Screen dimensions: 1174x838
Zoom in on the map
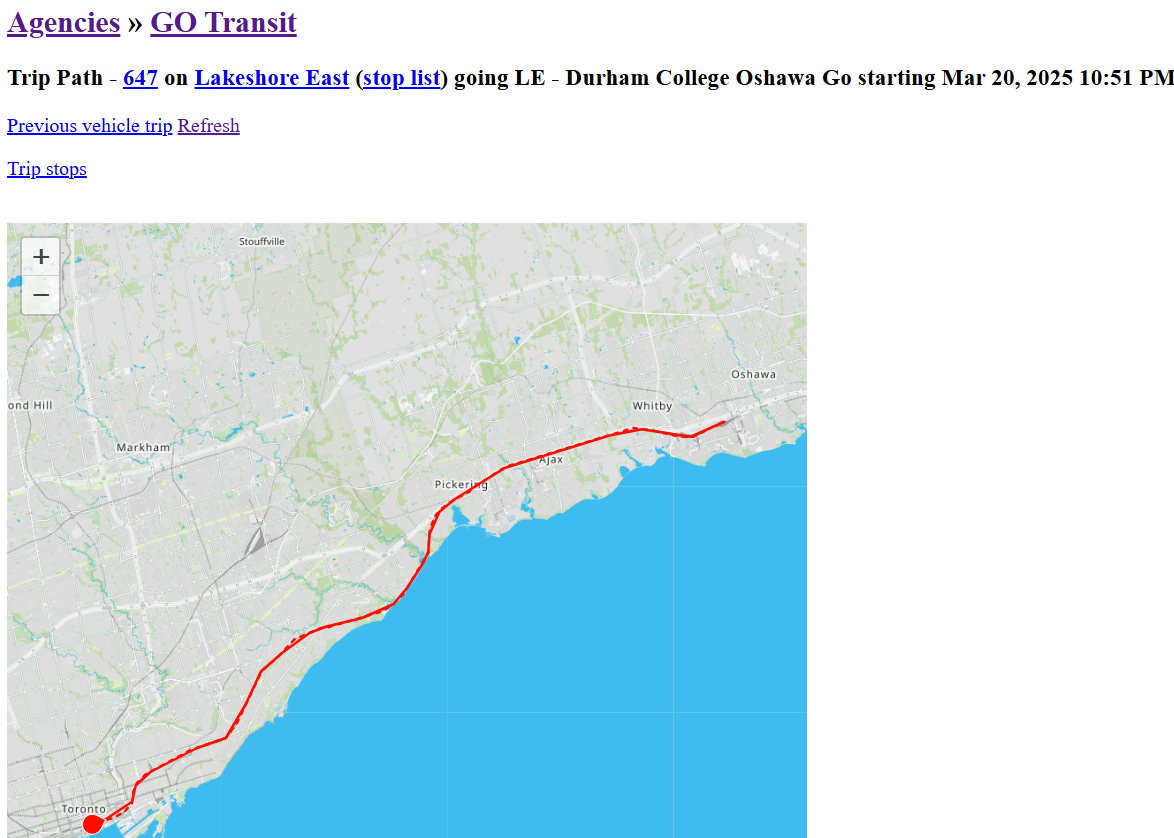point(41,257)
